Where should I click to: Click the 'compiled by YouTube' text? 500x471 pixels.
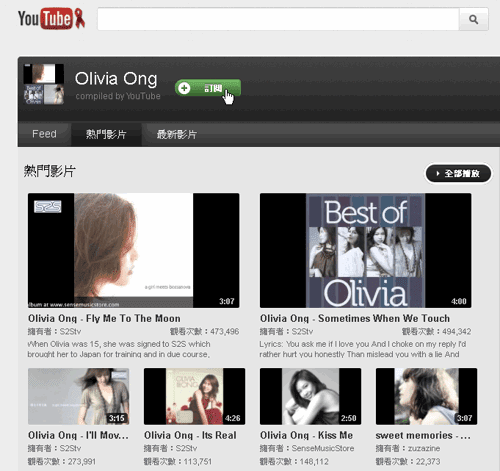(x=118, y=96)
